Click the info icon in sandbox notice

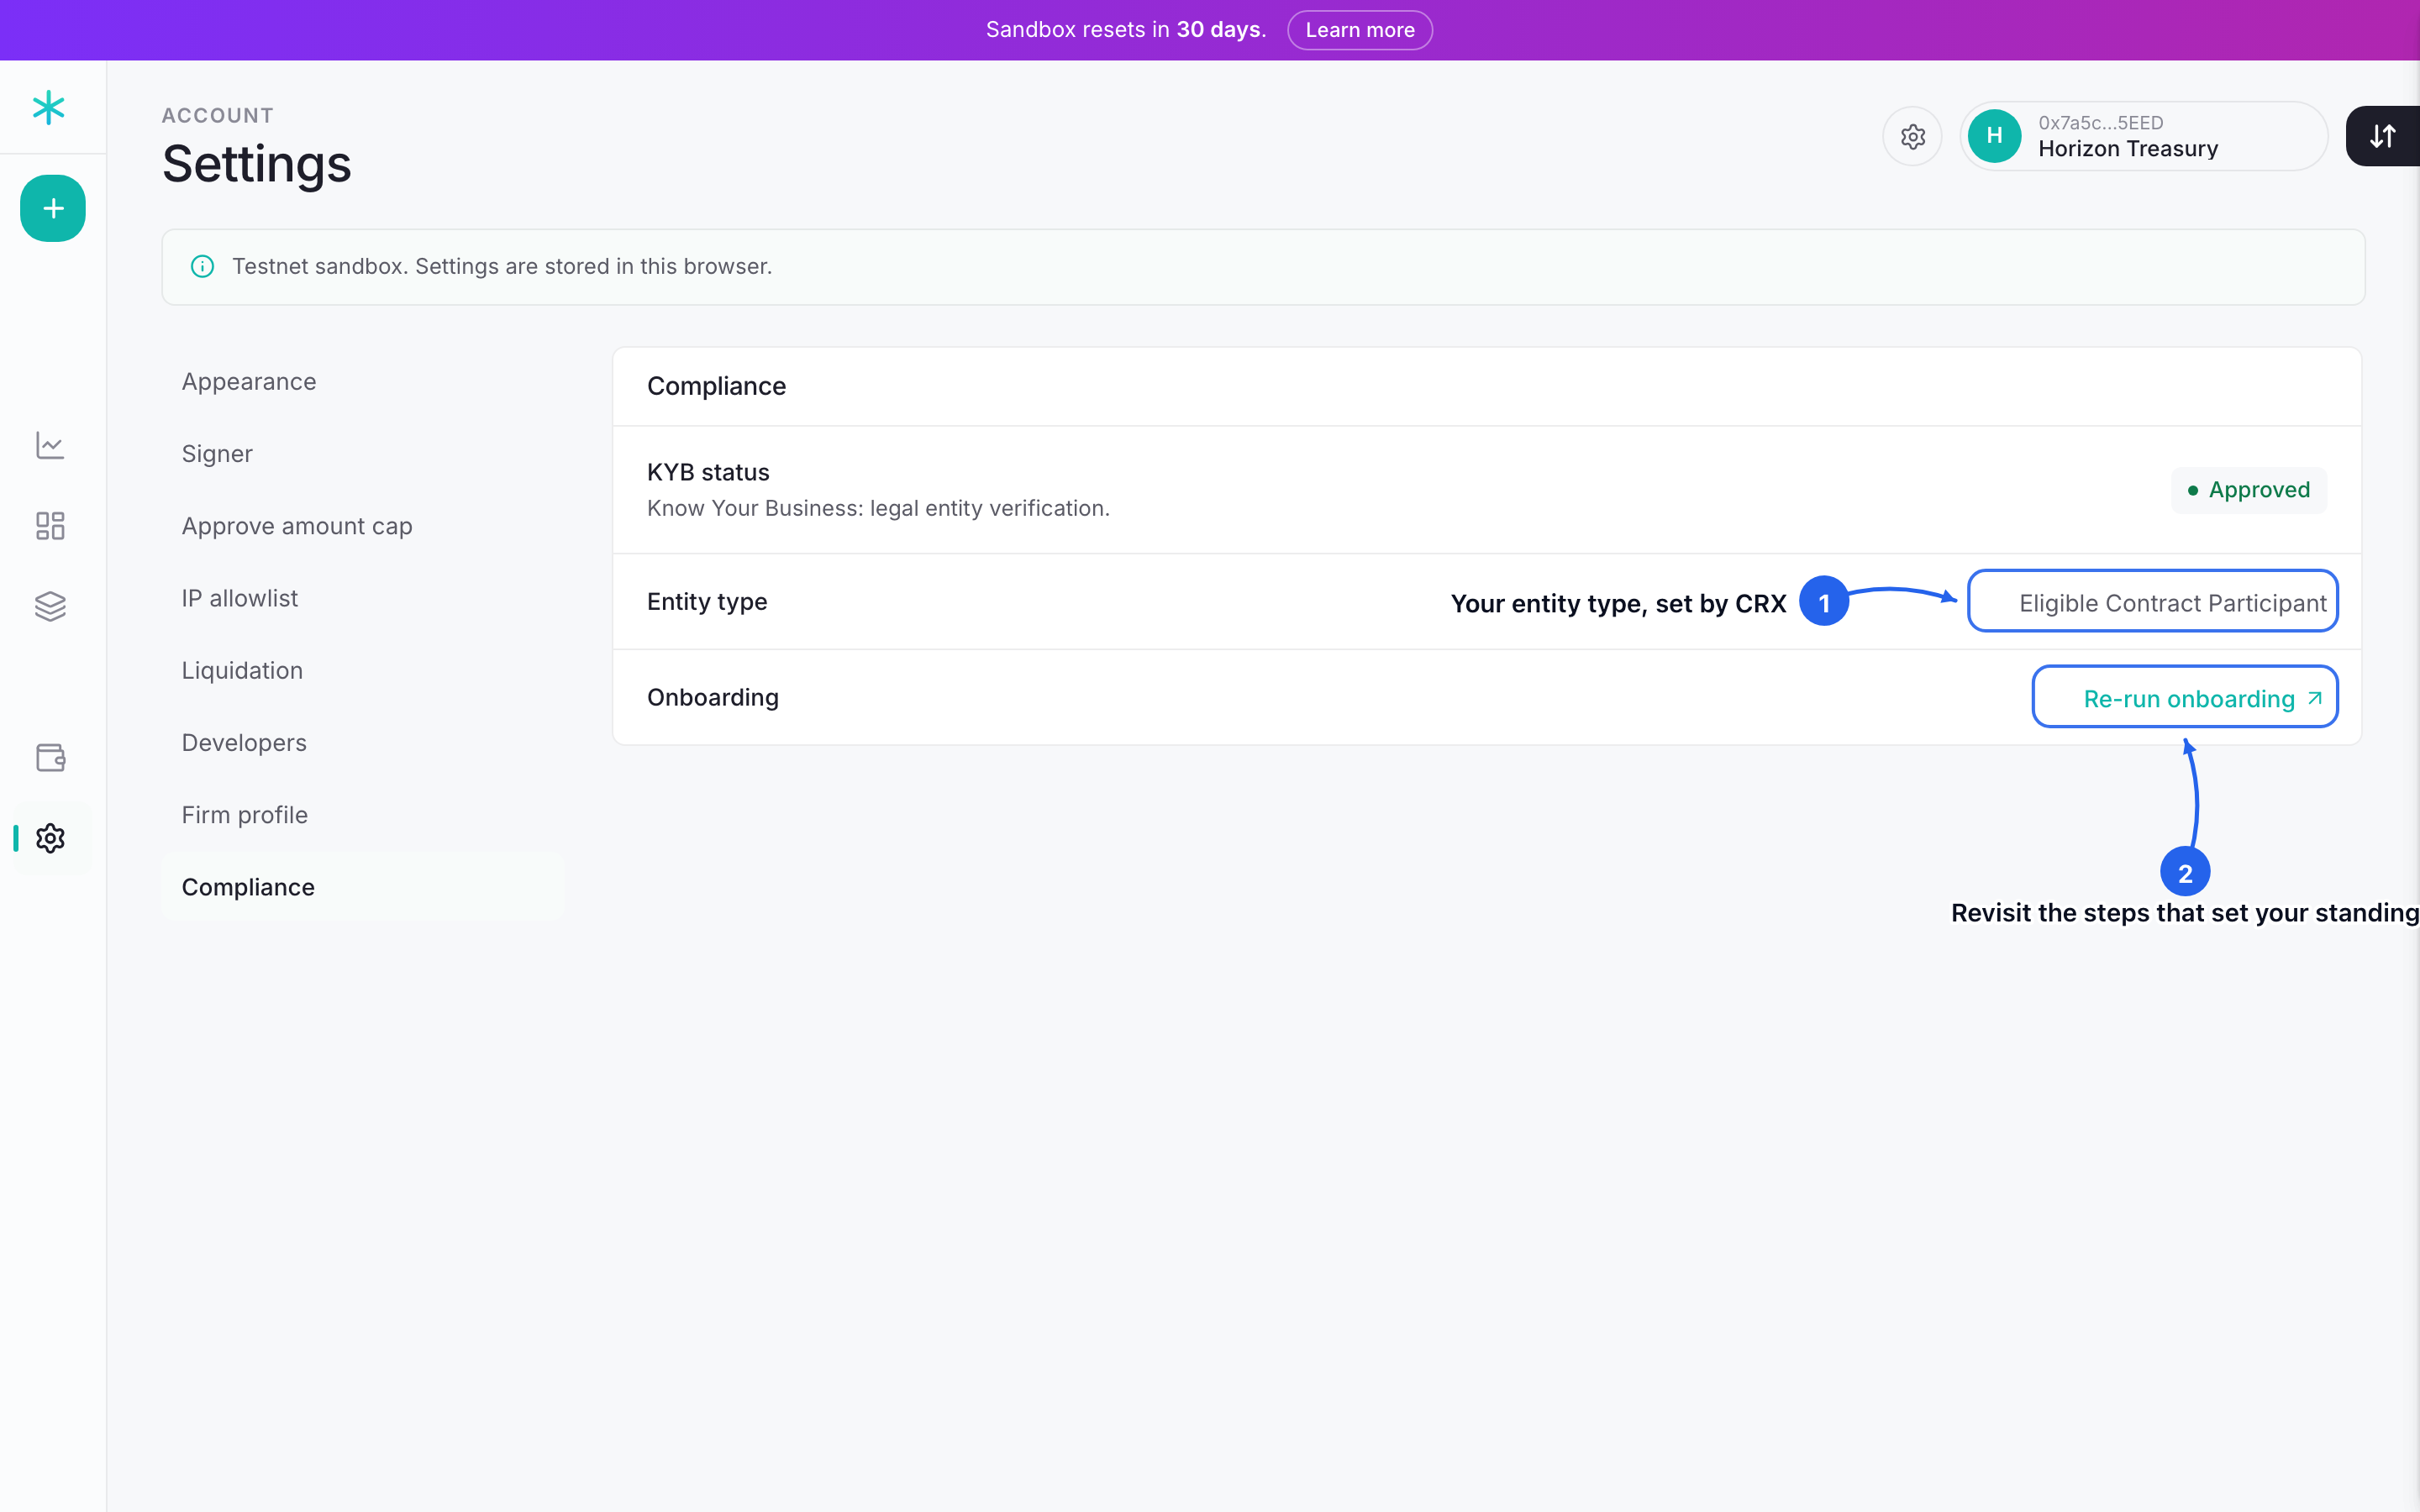202,266
